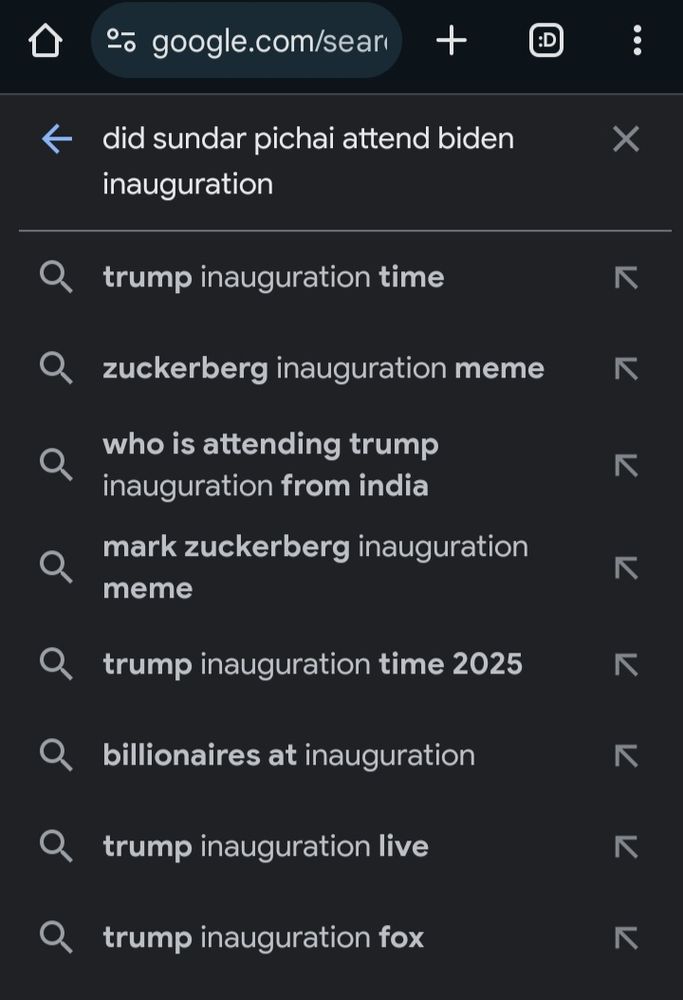The height and width of the screenshot is (1000, 683).
Task: Tap magnifier icon beside 'trump inauguration fox'
Action: tap(56, 938)
